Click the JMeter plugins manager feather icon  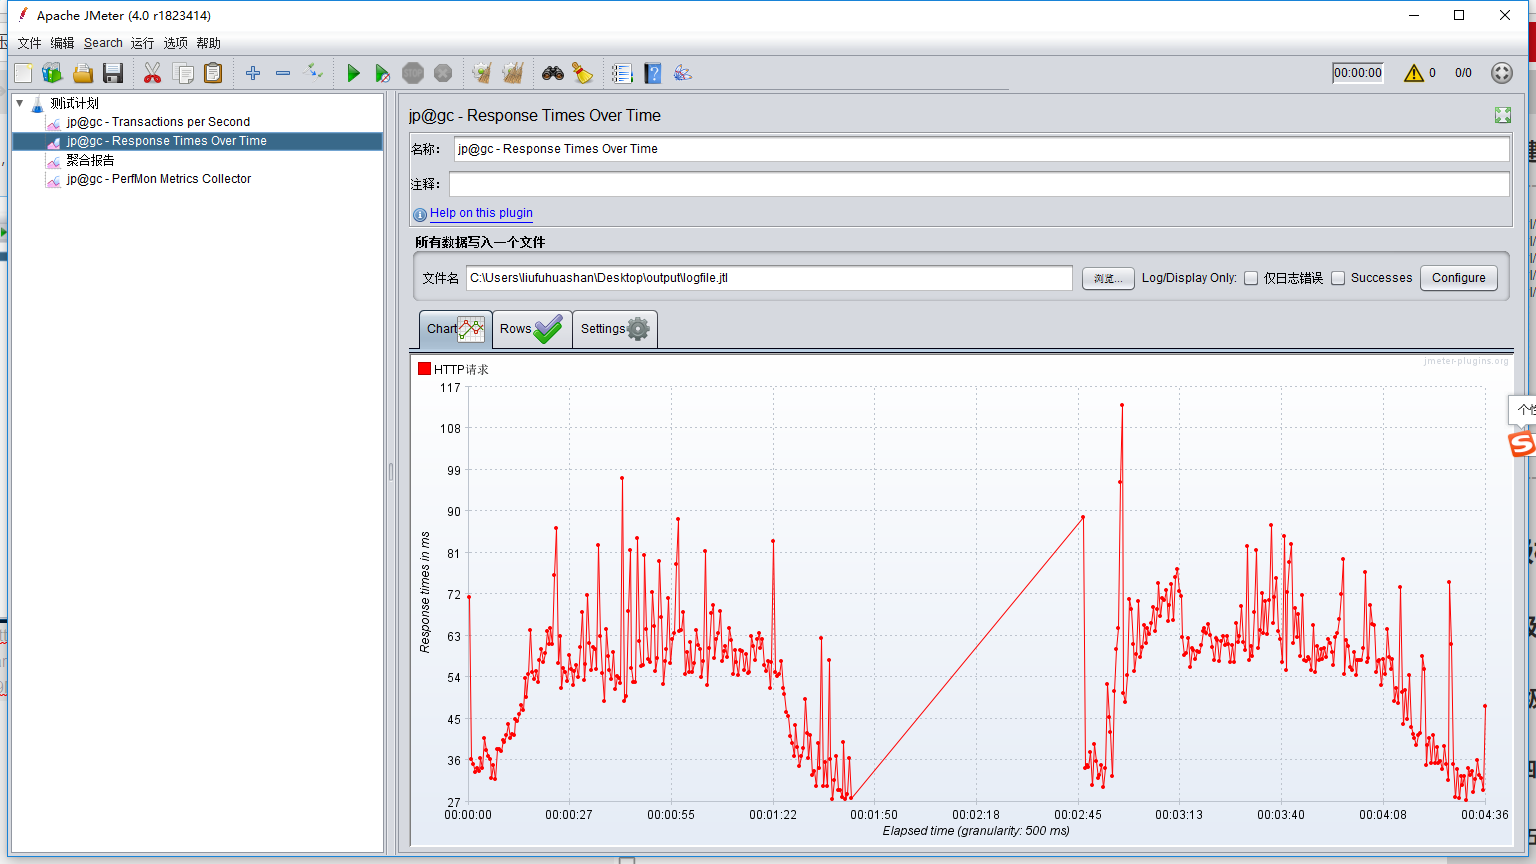(683, 73)
